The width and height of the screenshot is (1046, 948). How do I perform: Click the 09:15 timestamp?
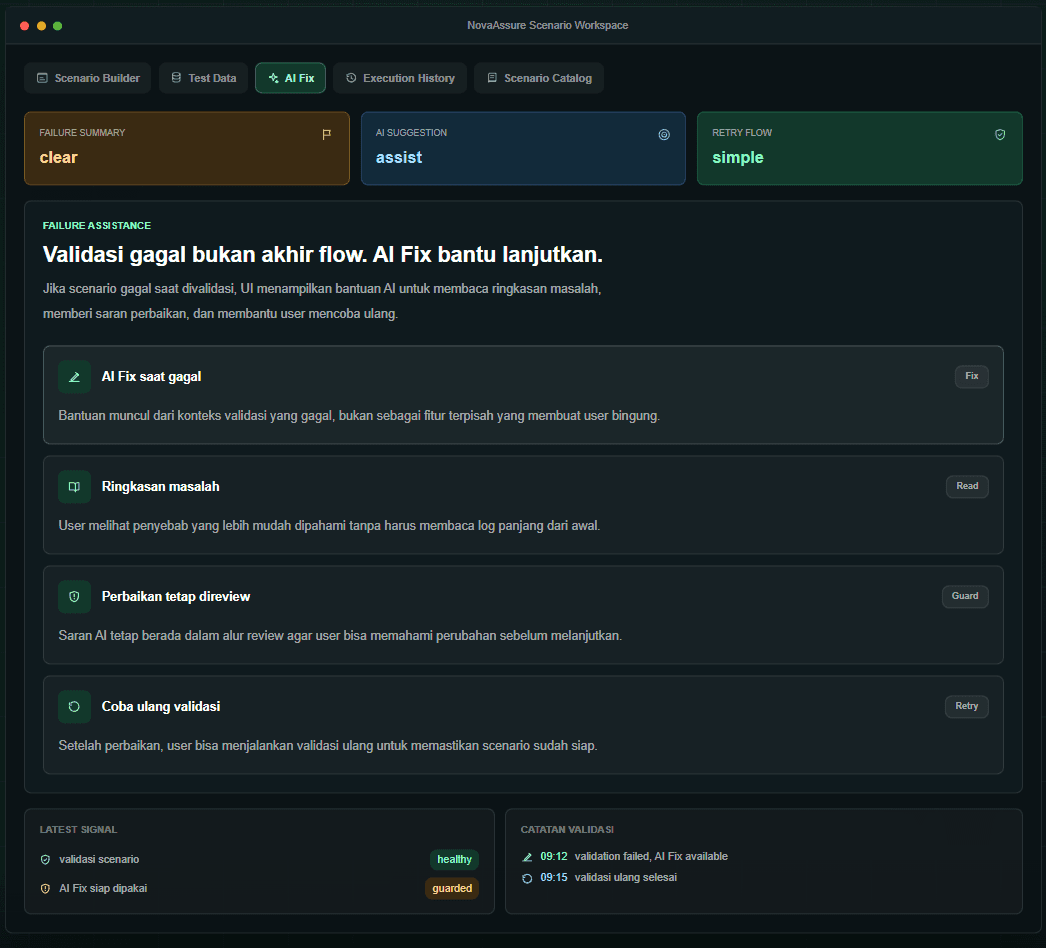tap(554, 878)
